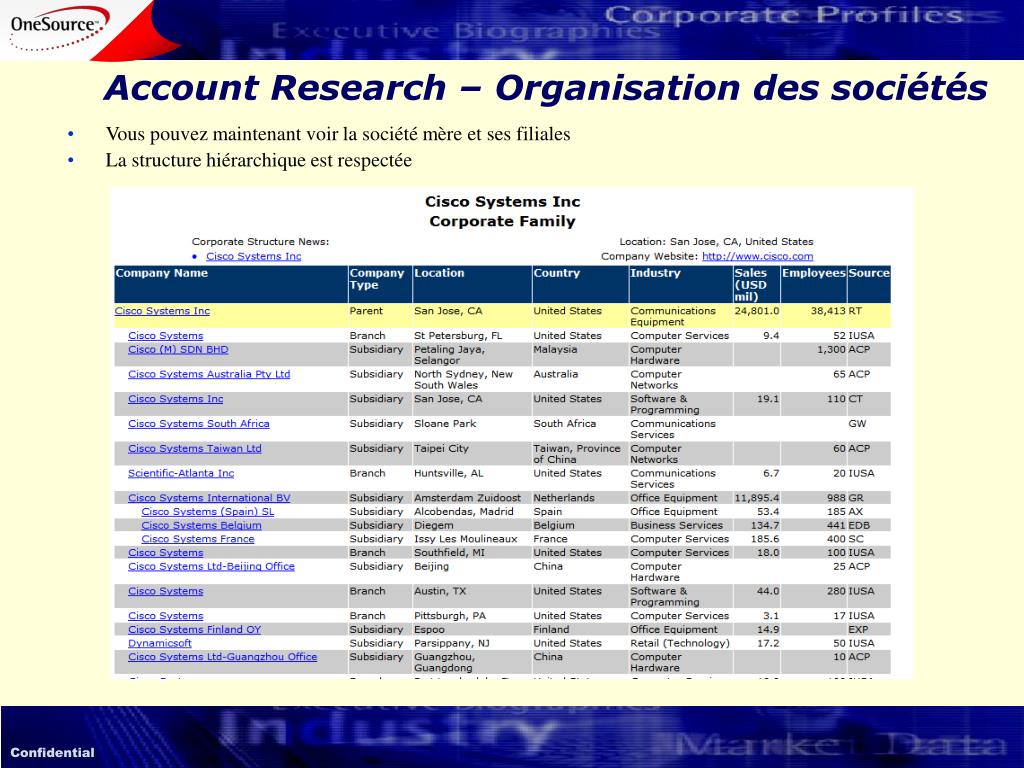Click the OneSource logo
This screenshot has height=768, width=1024.
[x=57, y=28]
